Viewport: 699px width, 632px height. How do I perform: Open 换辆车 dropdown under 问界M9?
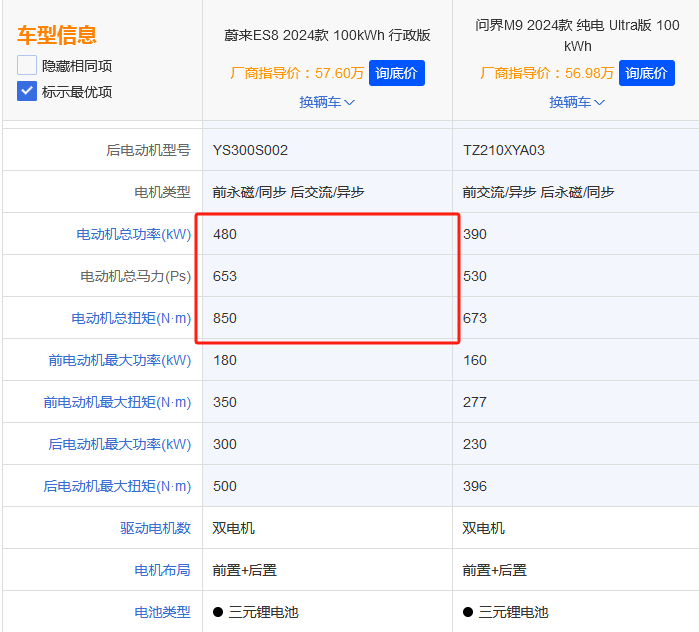[x=577, y=102]
